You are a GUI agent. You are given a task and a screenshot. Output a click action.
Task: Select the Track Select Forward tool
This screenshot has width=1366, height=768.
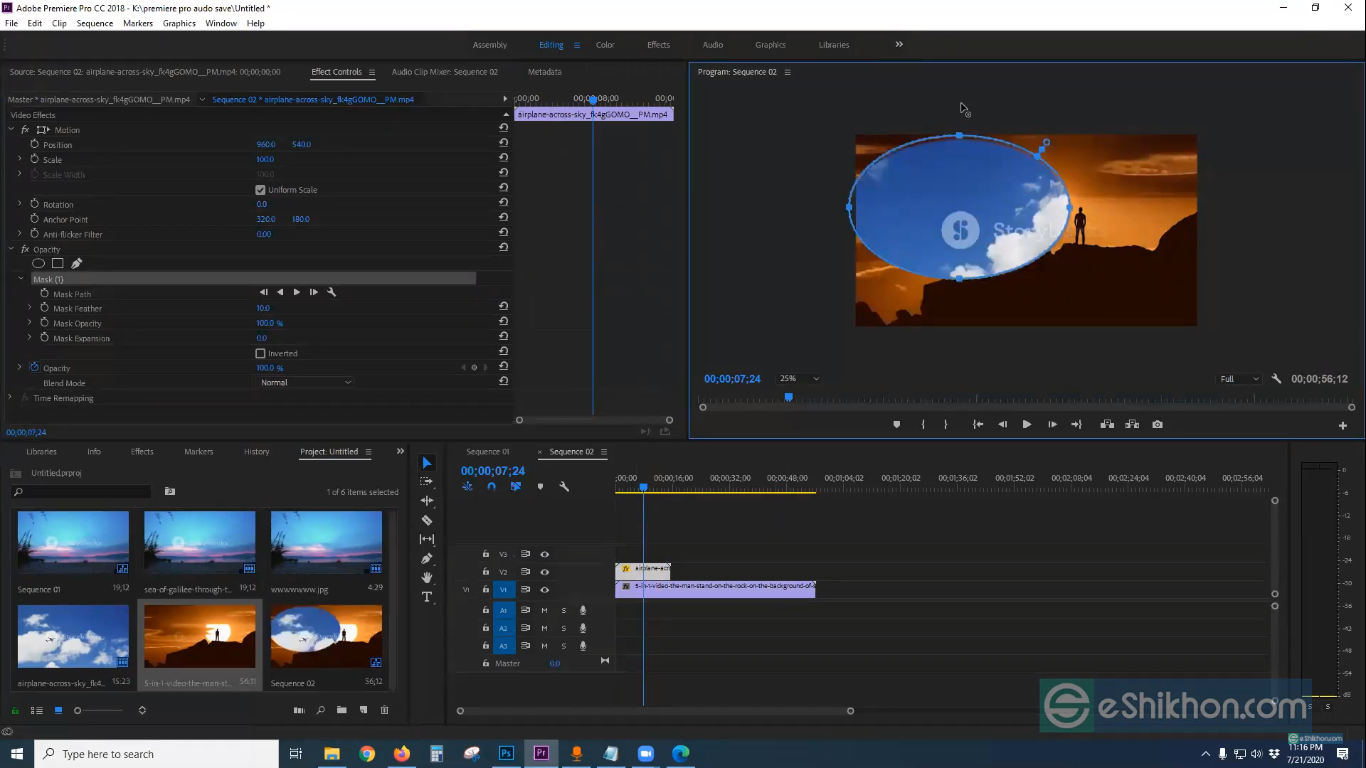[427, 482]
